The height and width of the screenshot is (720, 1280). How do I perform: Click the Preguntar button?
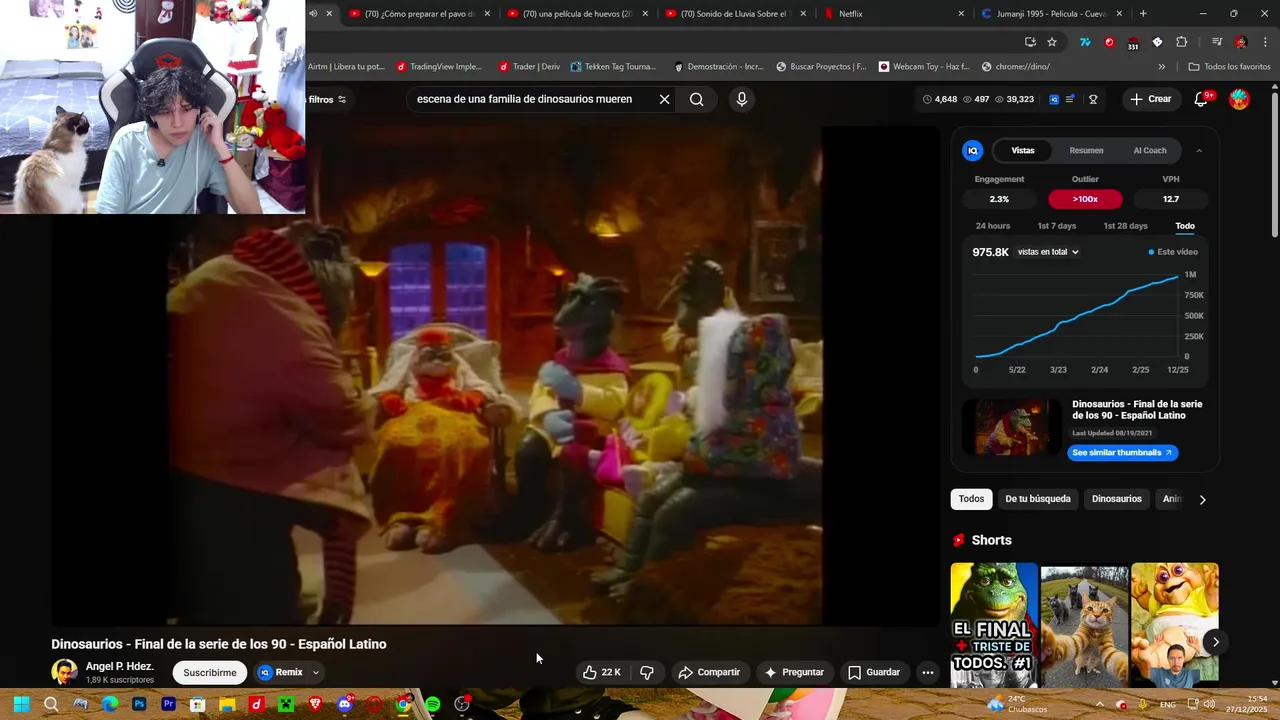(794, 672)
